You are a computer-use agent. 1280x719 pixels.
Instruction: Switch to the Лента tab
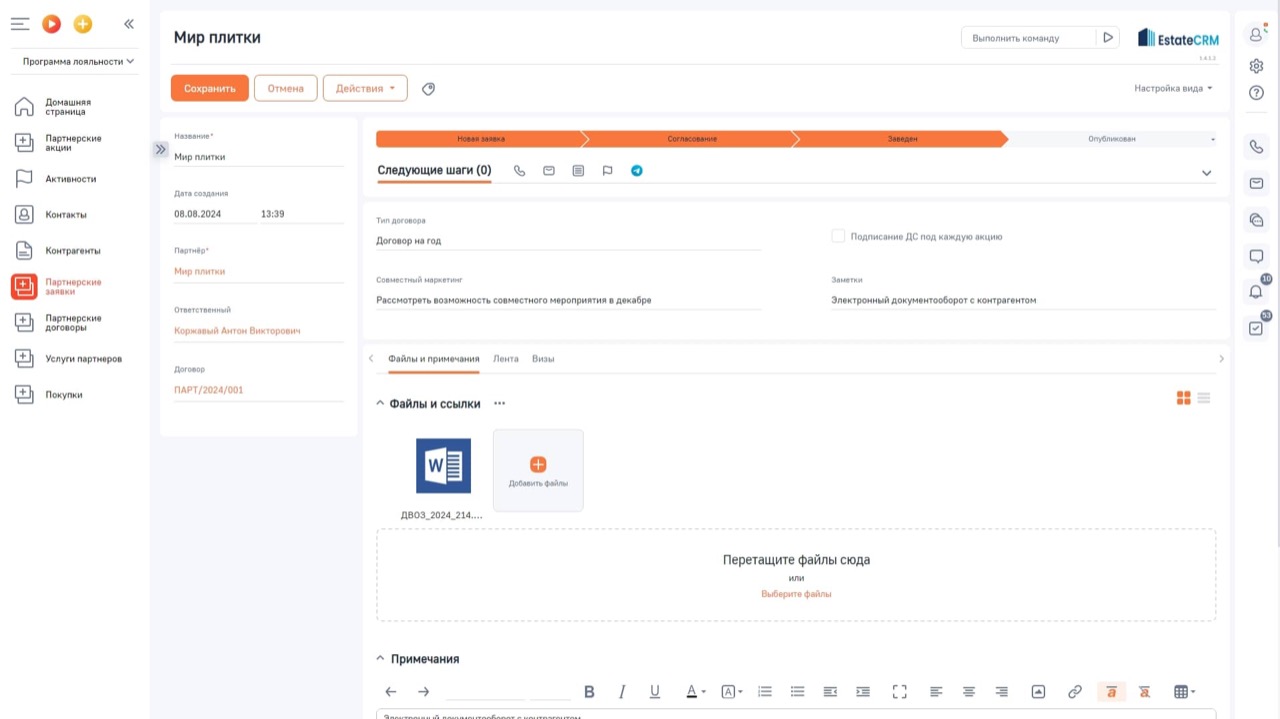[x=506, y=358]
